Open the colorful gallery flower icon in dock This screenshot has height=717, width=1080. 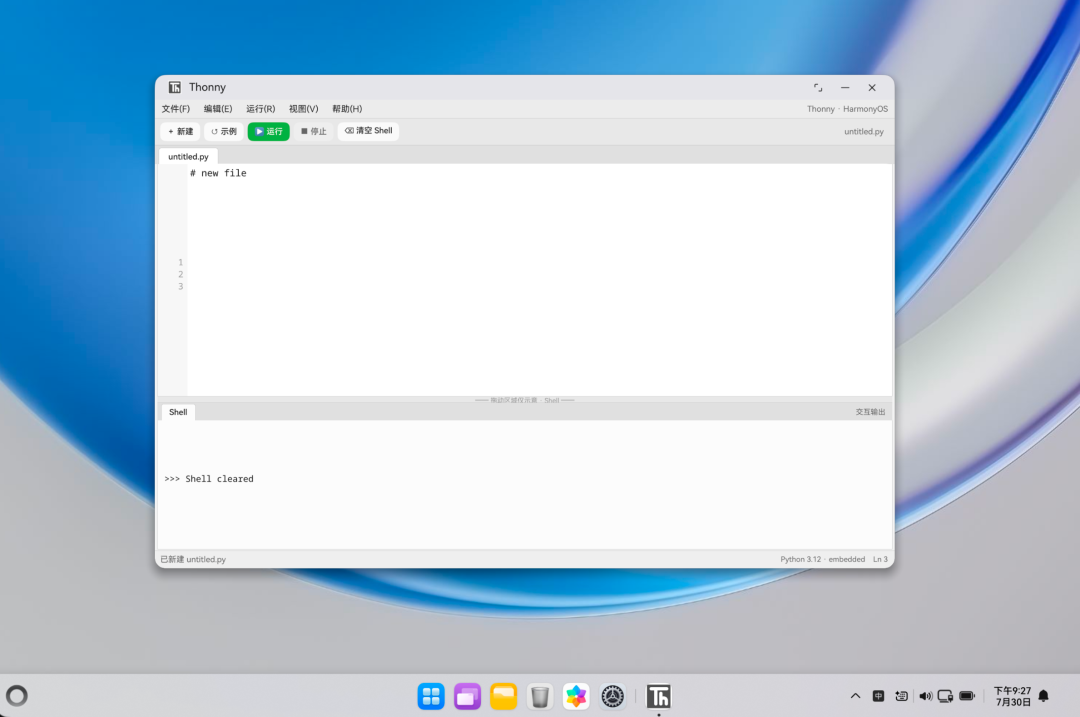[x=576, y=696]
